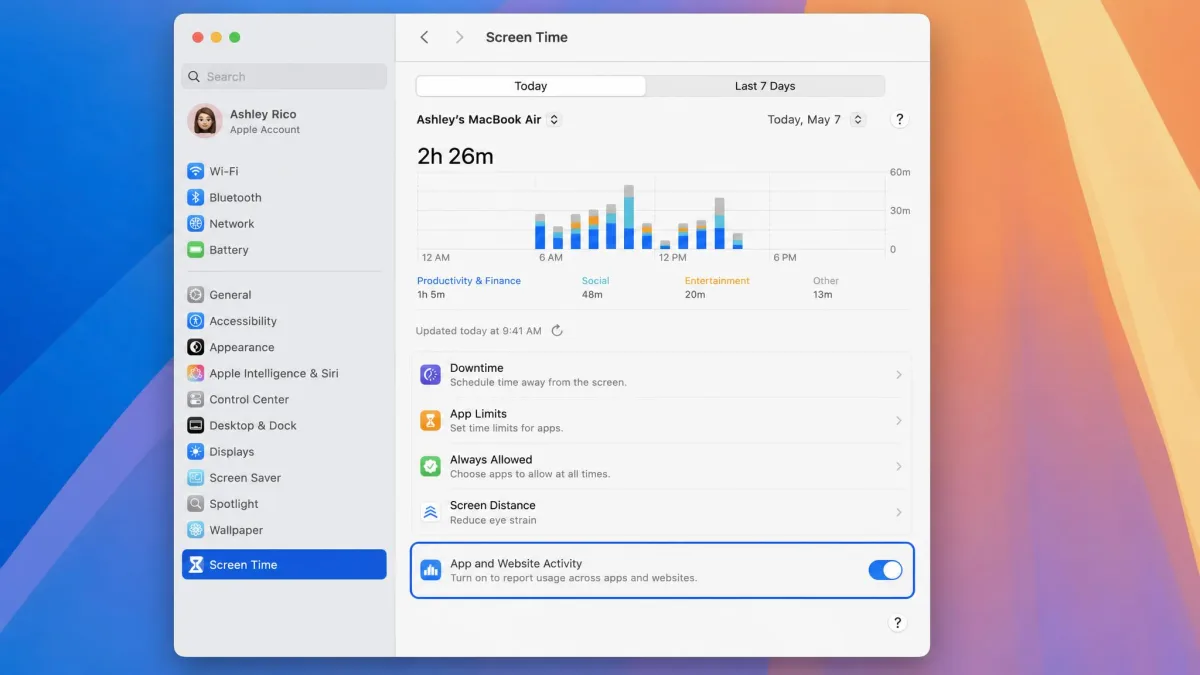Click 'Reduce eye strain' description
This screenshot has height=675, width=1200.
point(493,520)
